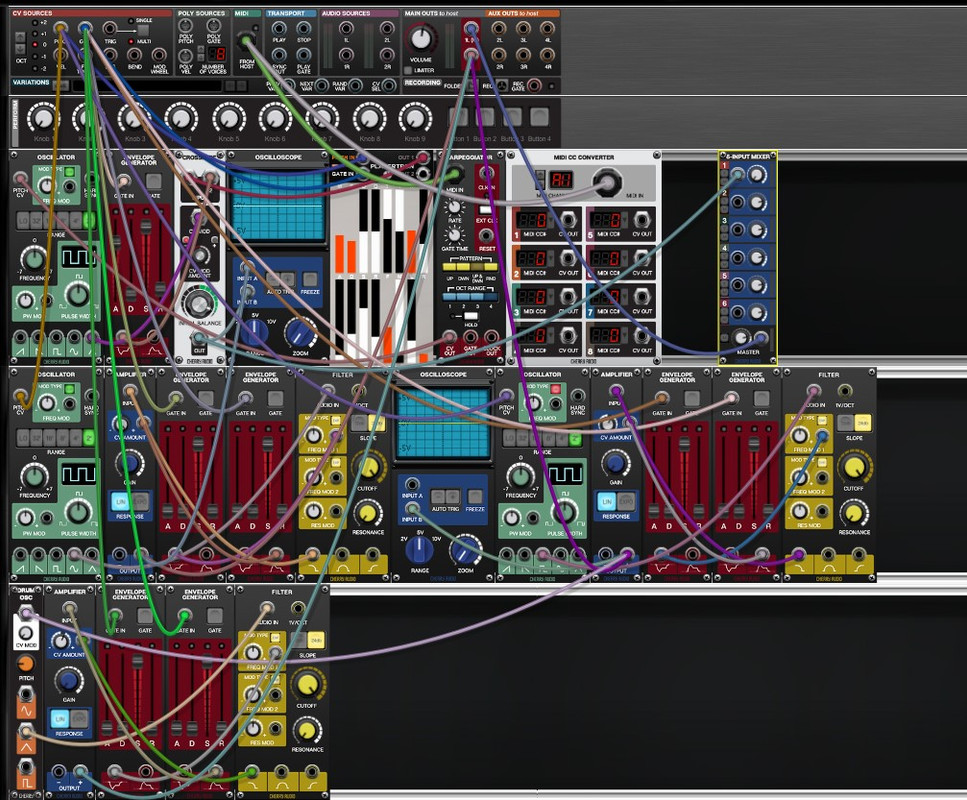Click CV OUT jack of MIDI CC row 8

pos(641,337)
